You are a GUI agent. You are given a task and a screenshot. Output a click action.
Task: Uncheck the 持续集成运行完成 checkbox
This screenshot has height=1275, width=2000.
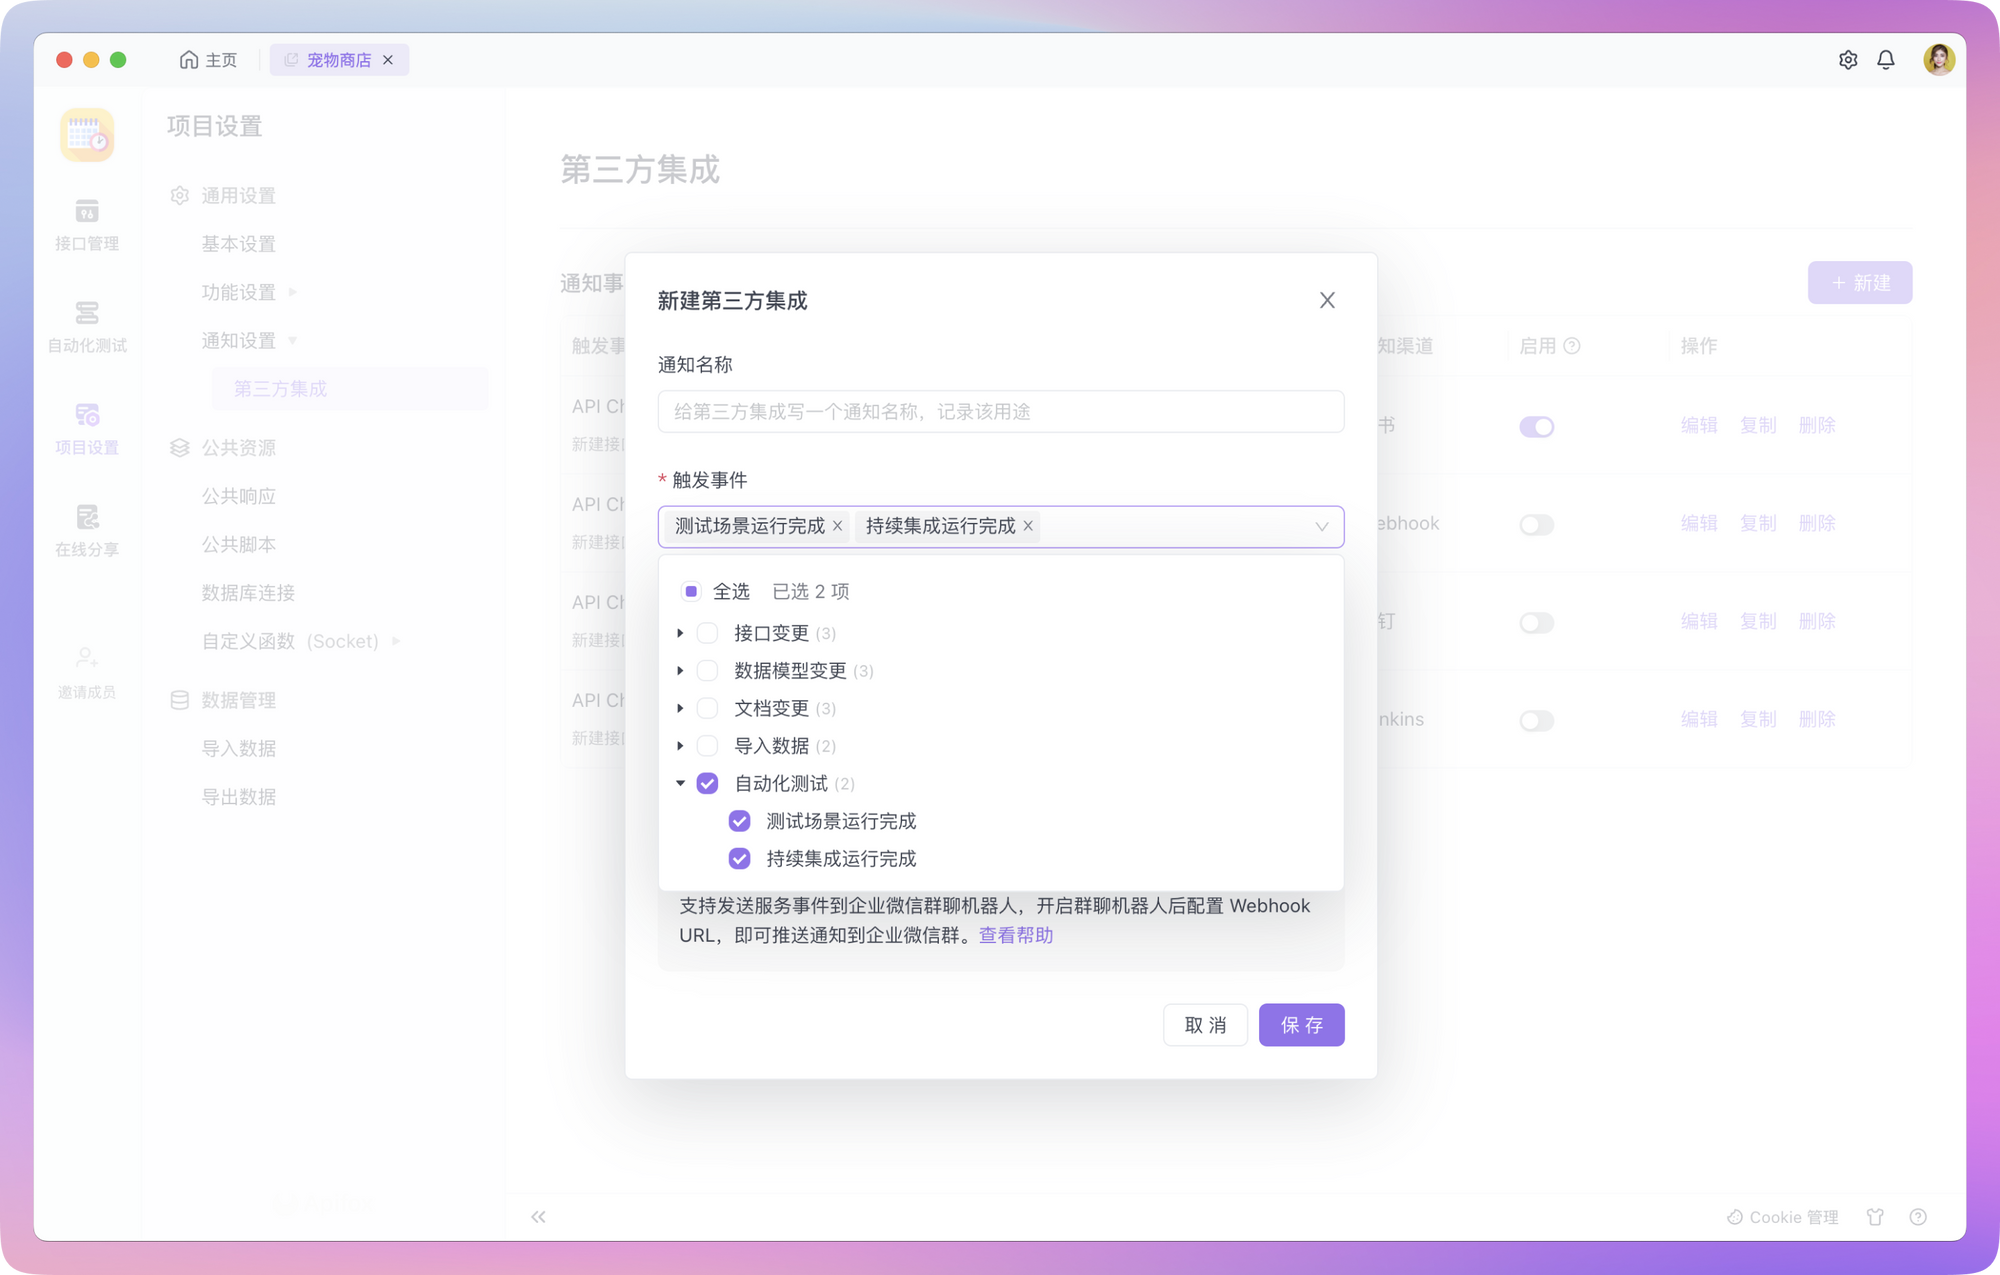[x=739, y=859]
